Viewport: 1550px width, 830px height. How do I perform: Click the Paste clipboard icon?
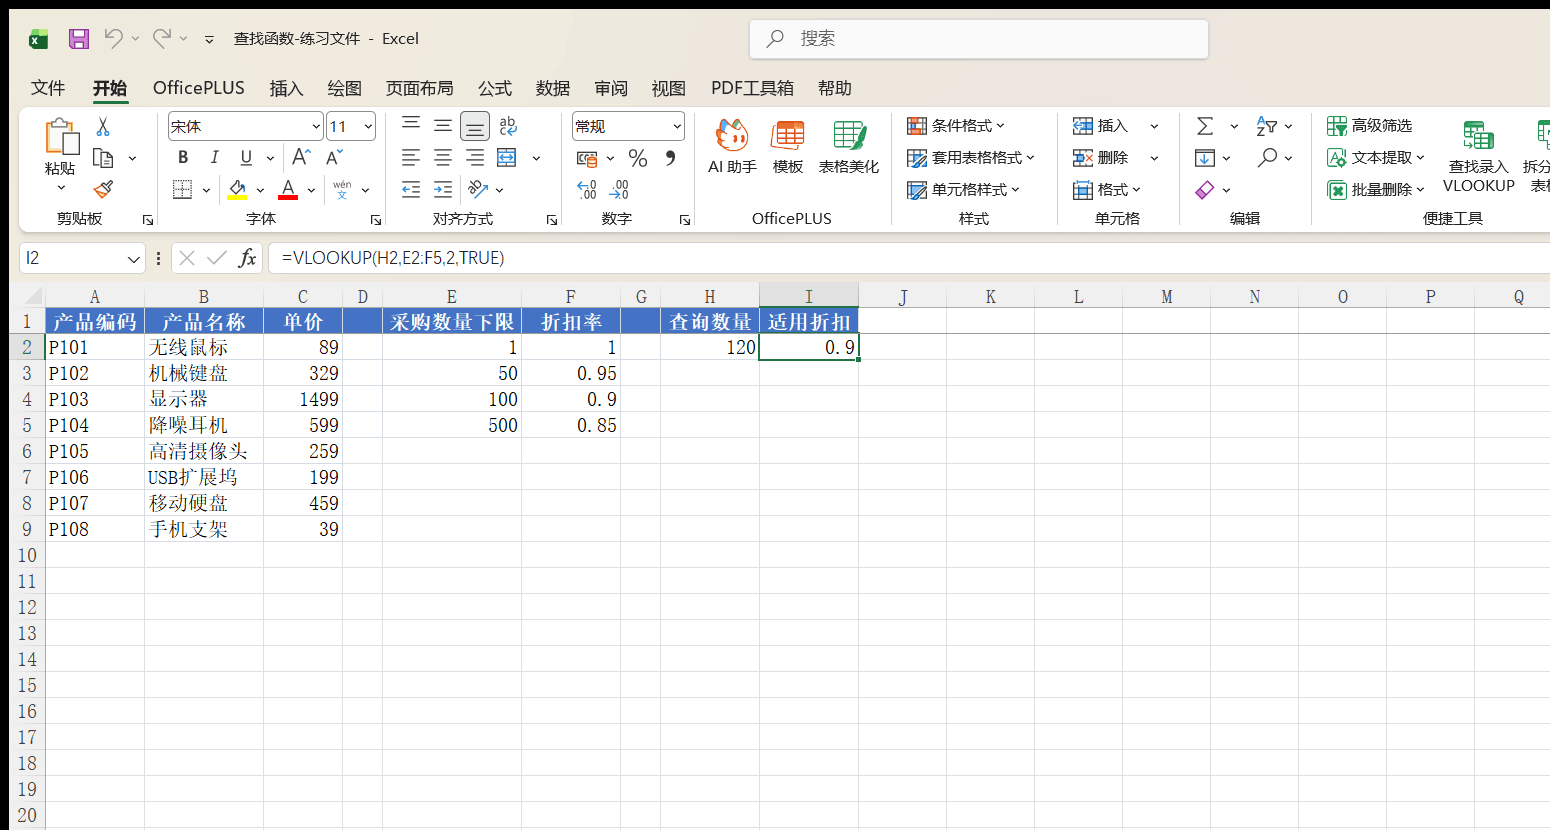[60, 137]
